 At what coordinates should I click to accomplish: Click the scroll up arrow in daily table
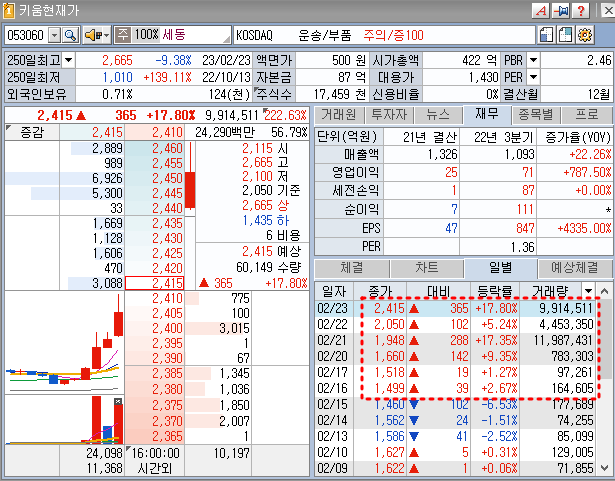604,291
